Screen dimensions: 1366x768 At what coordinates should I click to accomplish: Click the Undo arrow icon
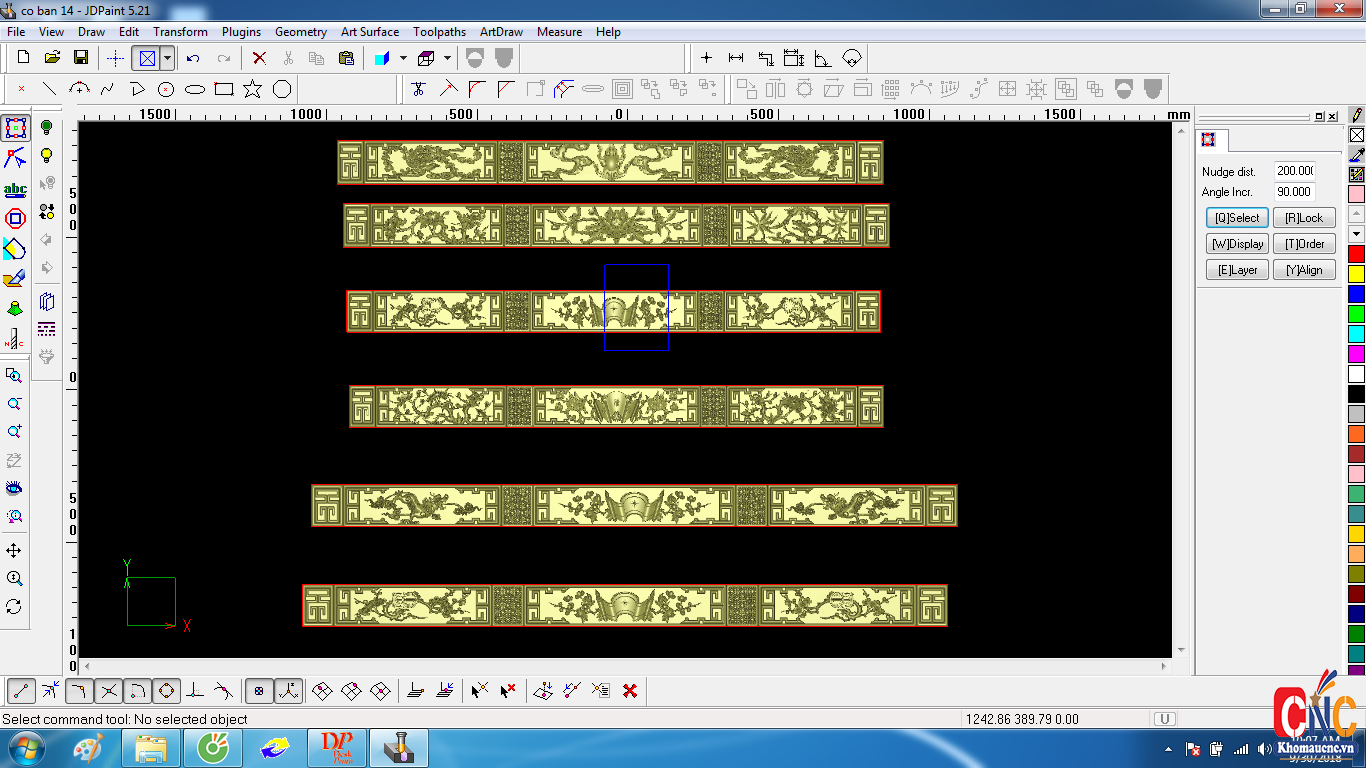194,58
